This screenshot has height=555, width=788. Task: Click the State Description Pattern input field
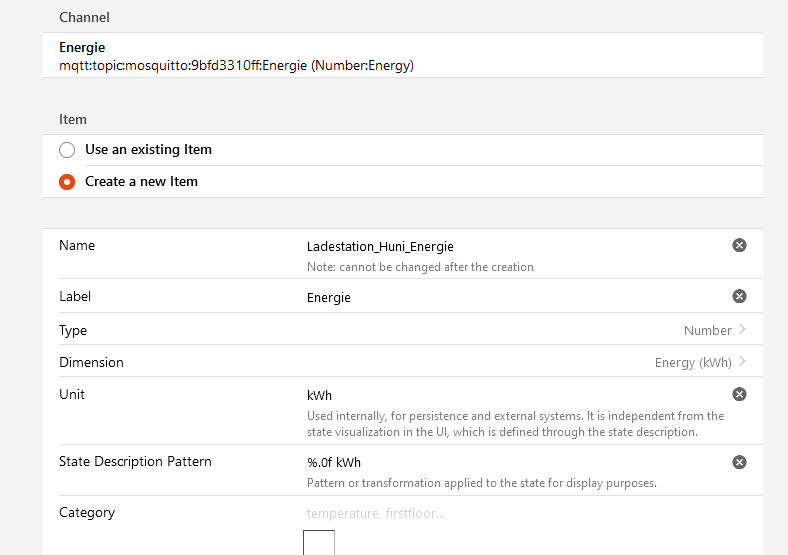coord(500,462)
